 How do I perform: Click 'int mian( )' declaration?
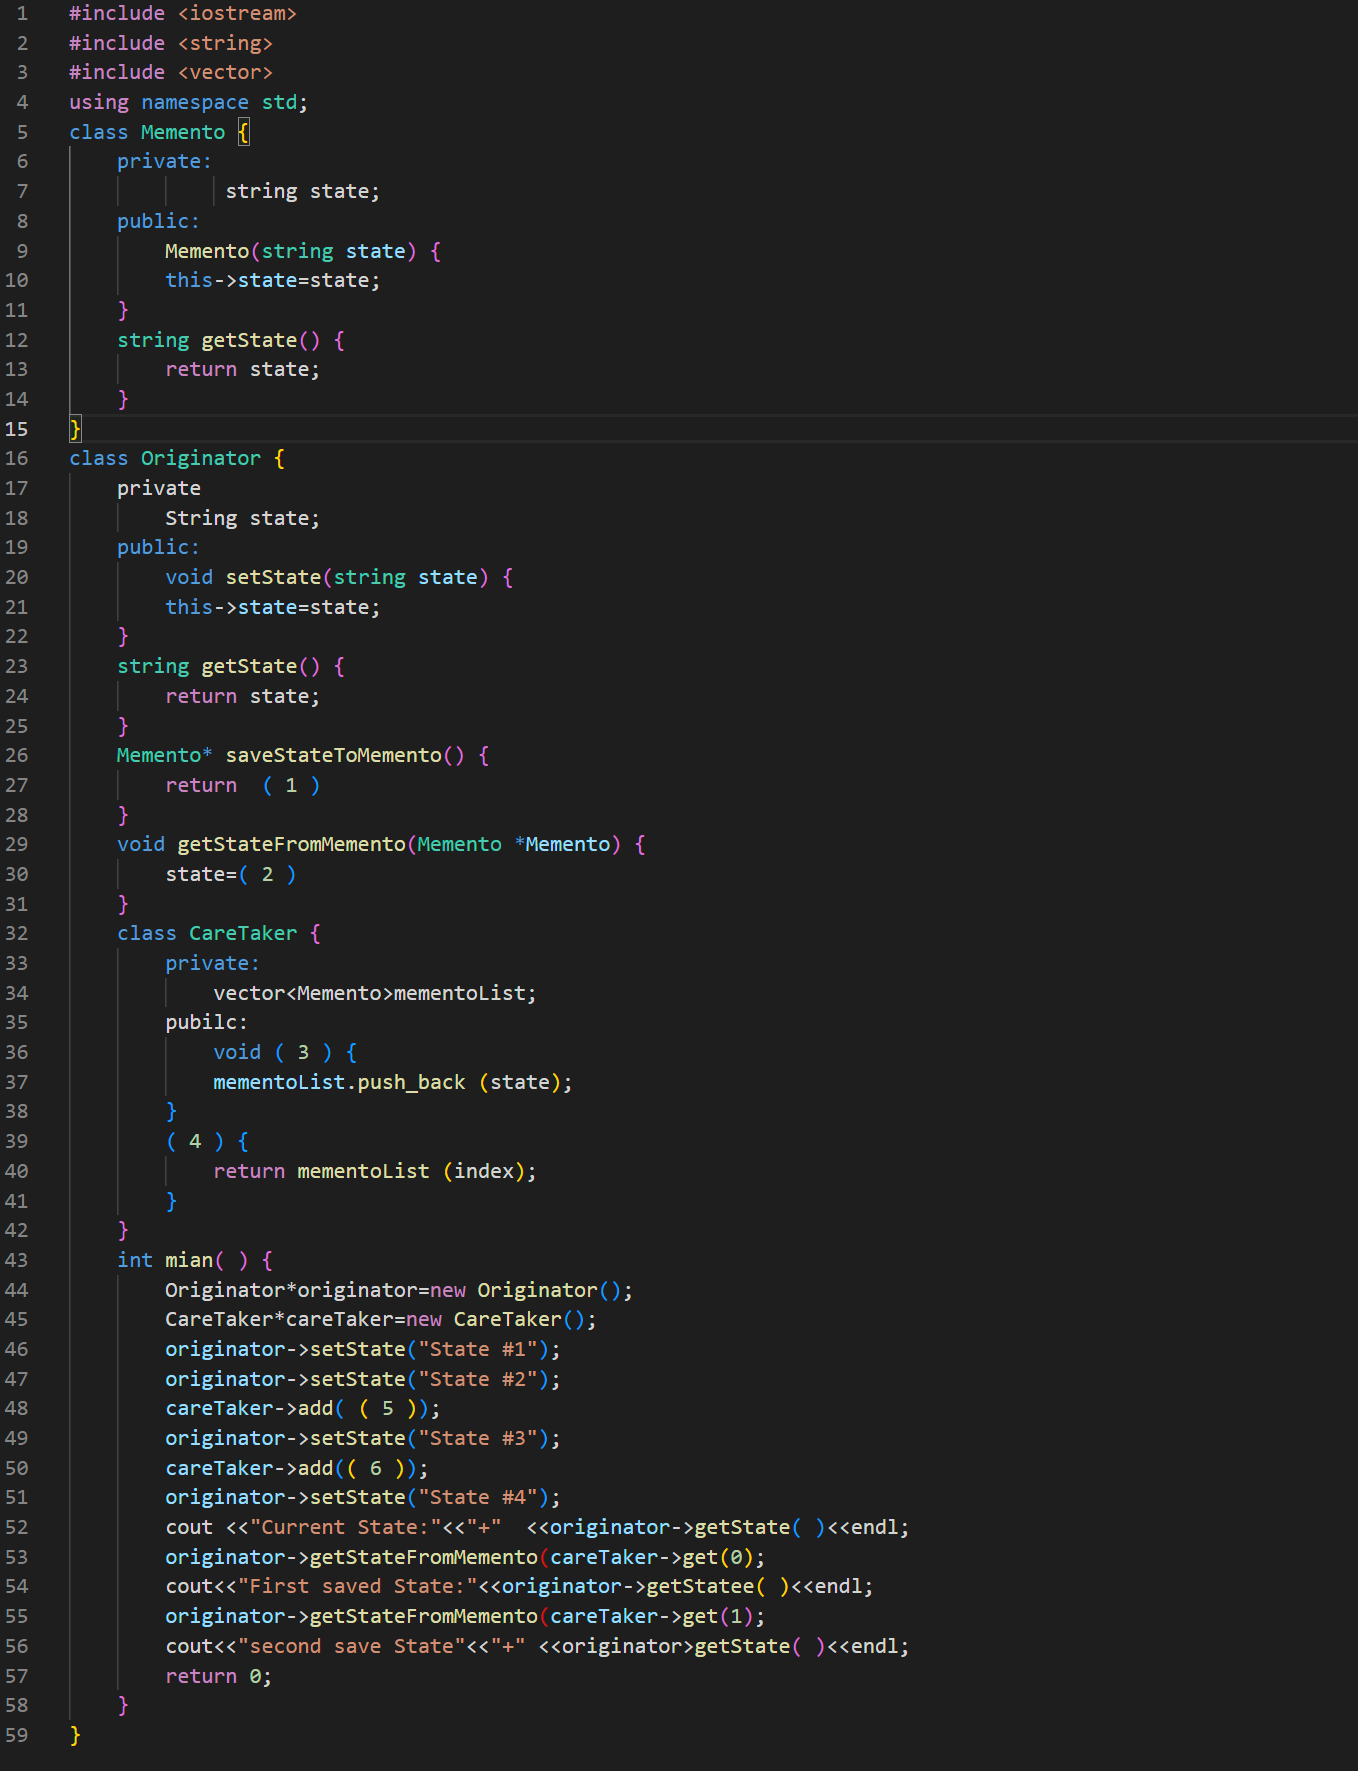183,1261
